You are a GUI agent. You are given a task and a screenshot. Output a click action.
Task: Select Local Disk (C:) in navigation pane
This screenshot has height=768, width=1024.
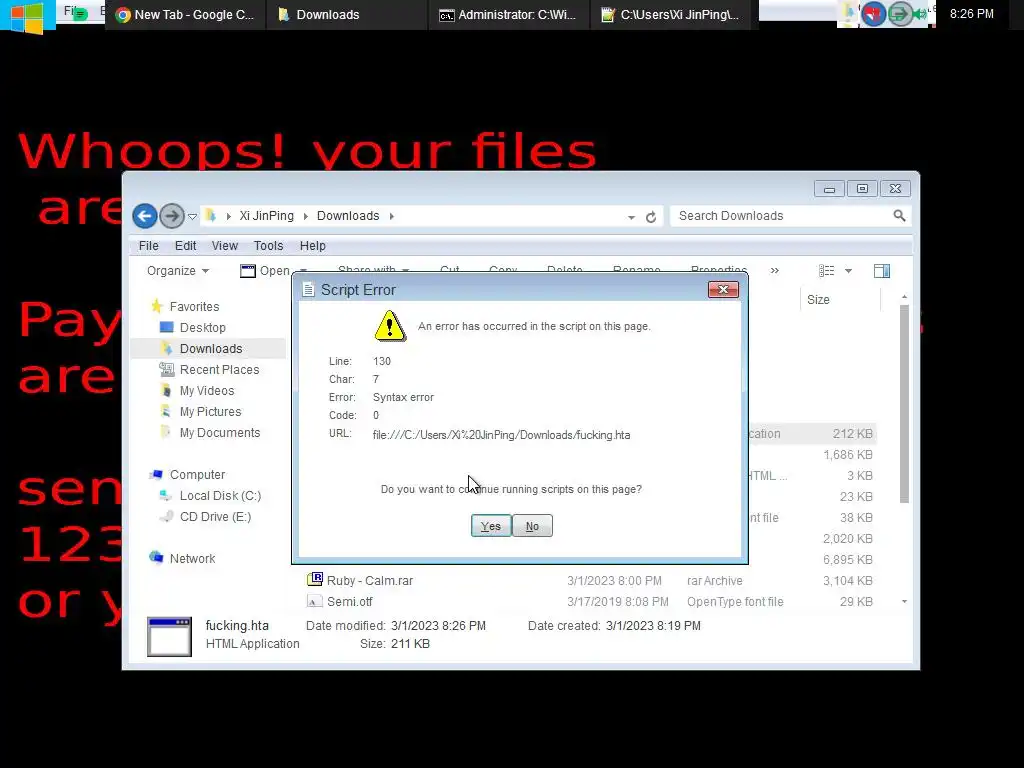click(220, 495)
